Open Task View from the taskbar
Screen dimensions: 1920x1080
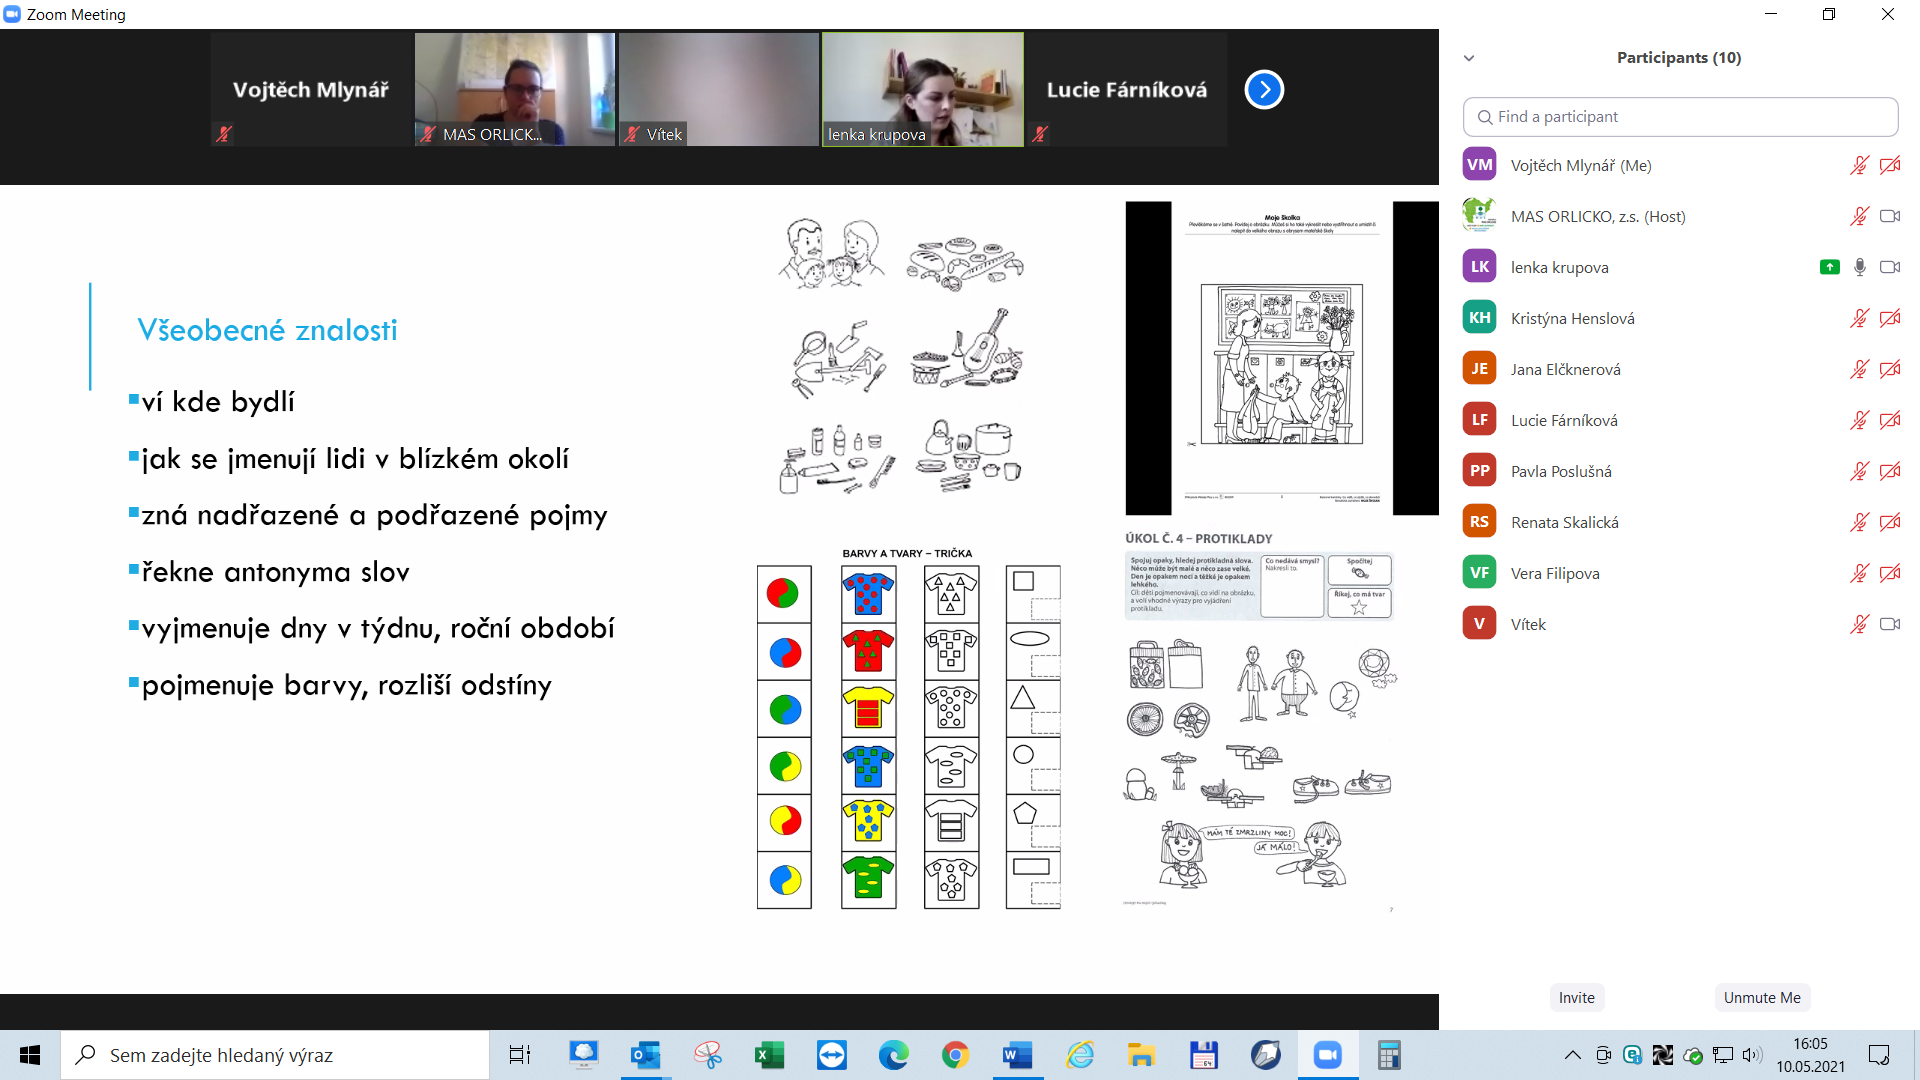tap(519, 1055)
